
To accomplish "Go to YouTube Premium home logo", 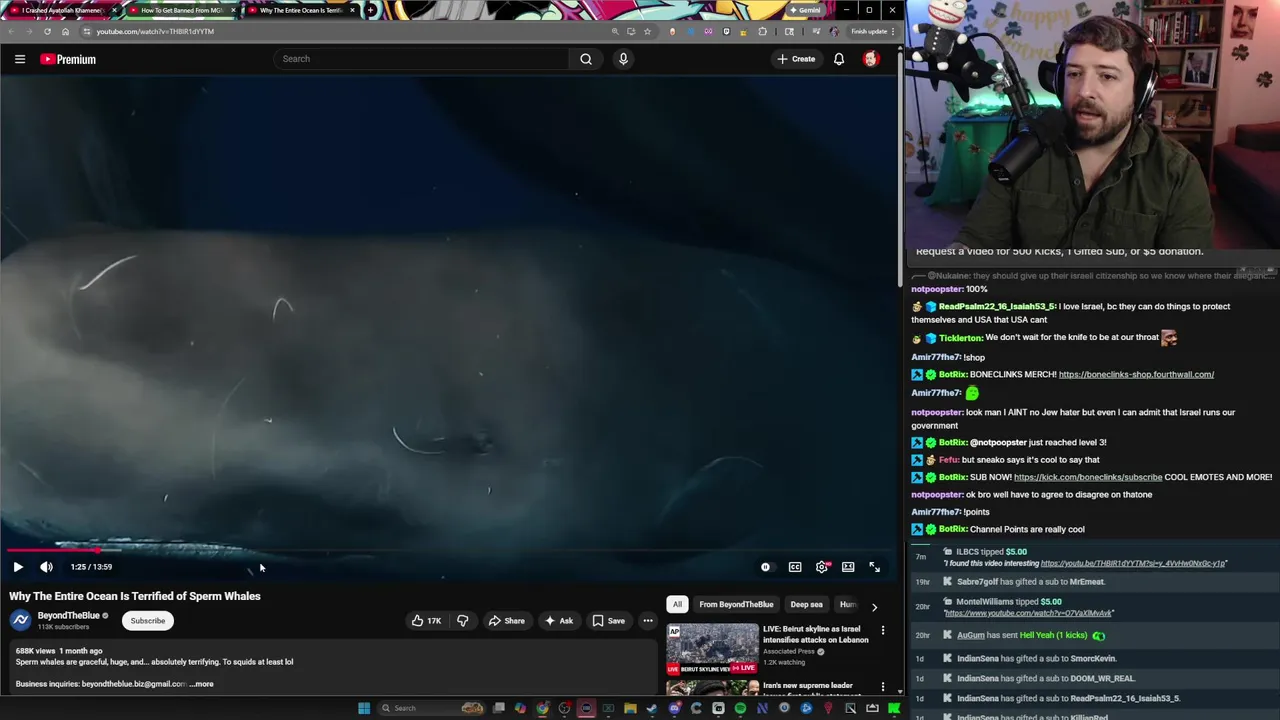I will [68, 59].
